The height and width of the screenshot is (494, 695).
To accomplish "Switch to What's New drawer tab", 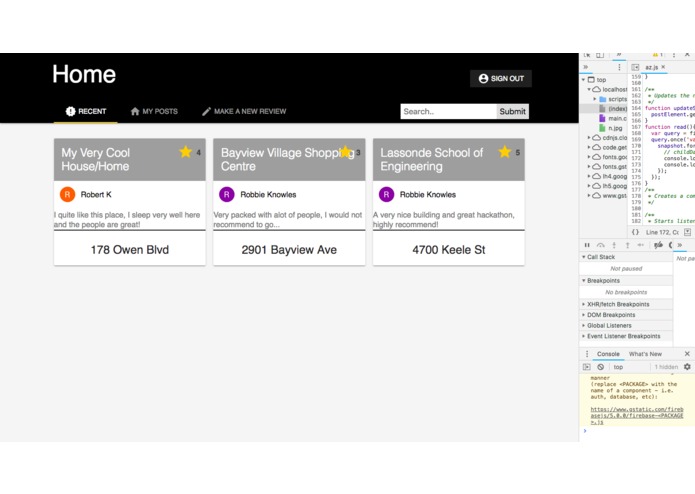I will click(x=645, y=354).
